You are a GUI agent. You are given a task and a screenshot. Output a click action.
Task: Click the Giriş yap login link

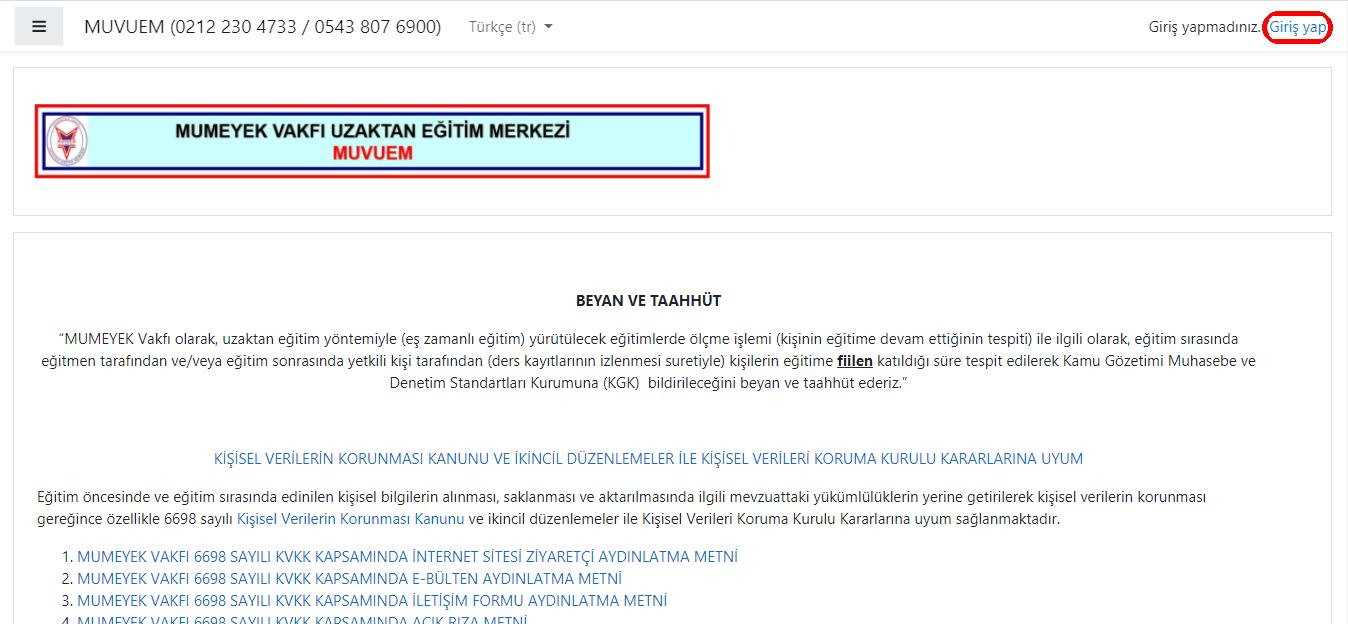click(x=1297, y=27)
